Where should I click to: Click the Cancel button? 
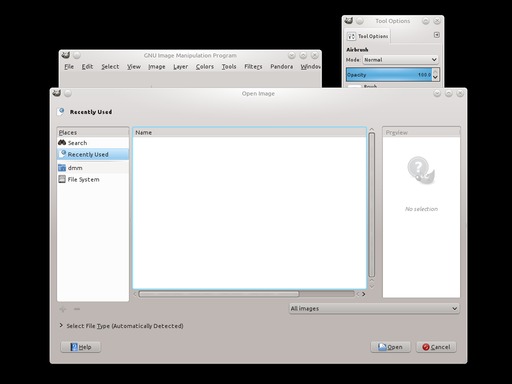pyautogui.click(x=436, y=347)
